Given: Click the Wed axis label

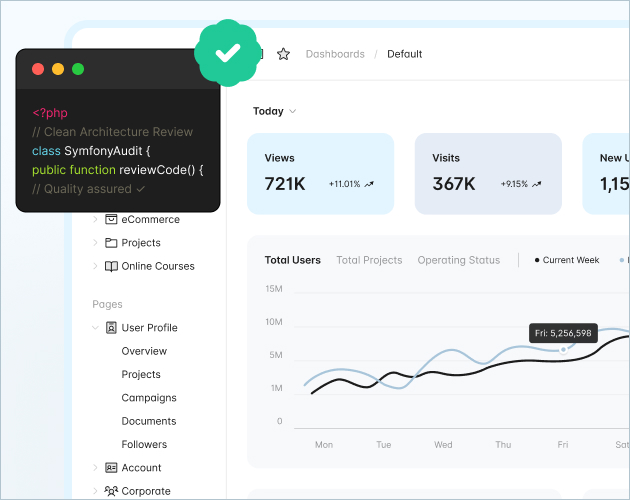Looking at the screenshot, I should point(443,445).
